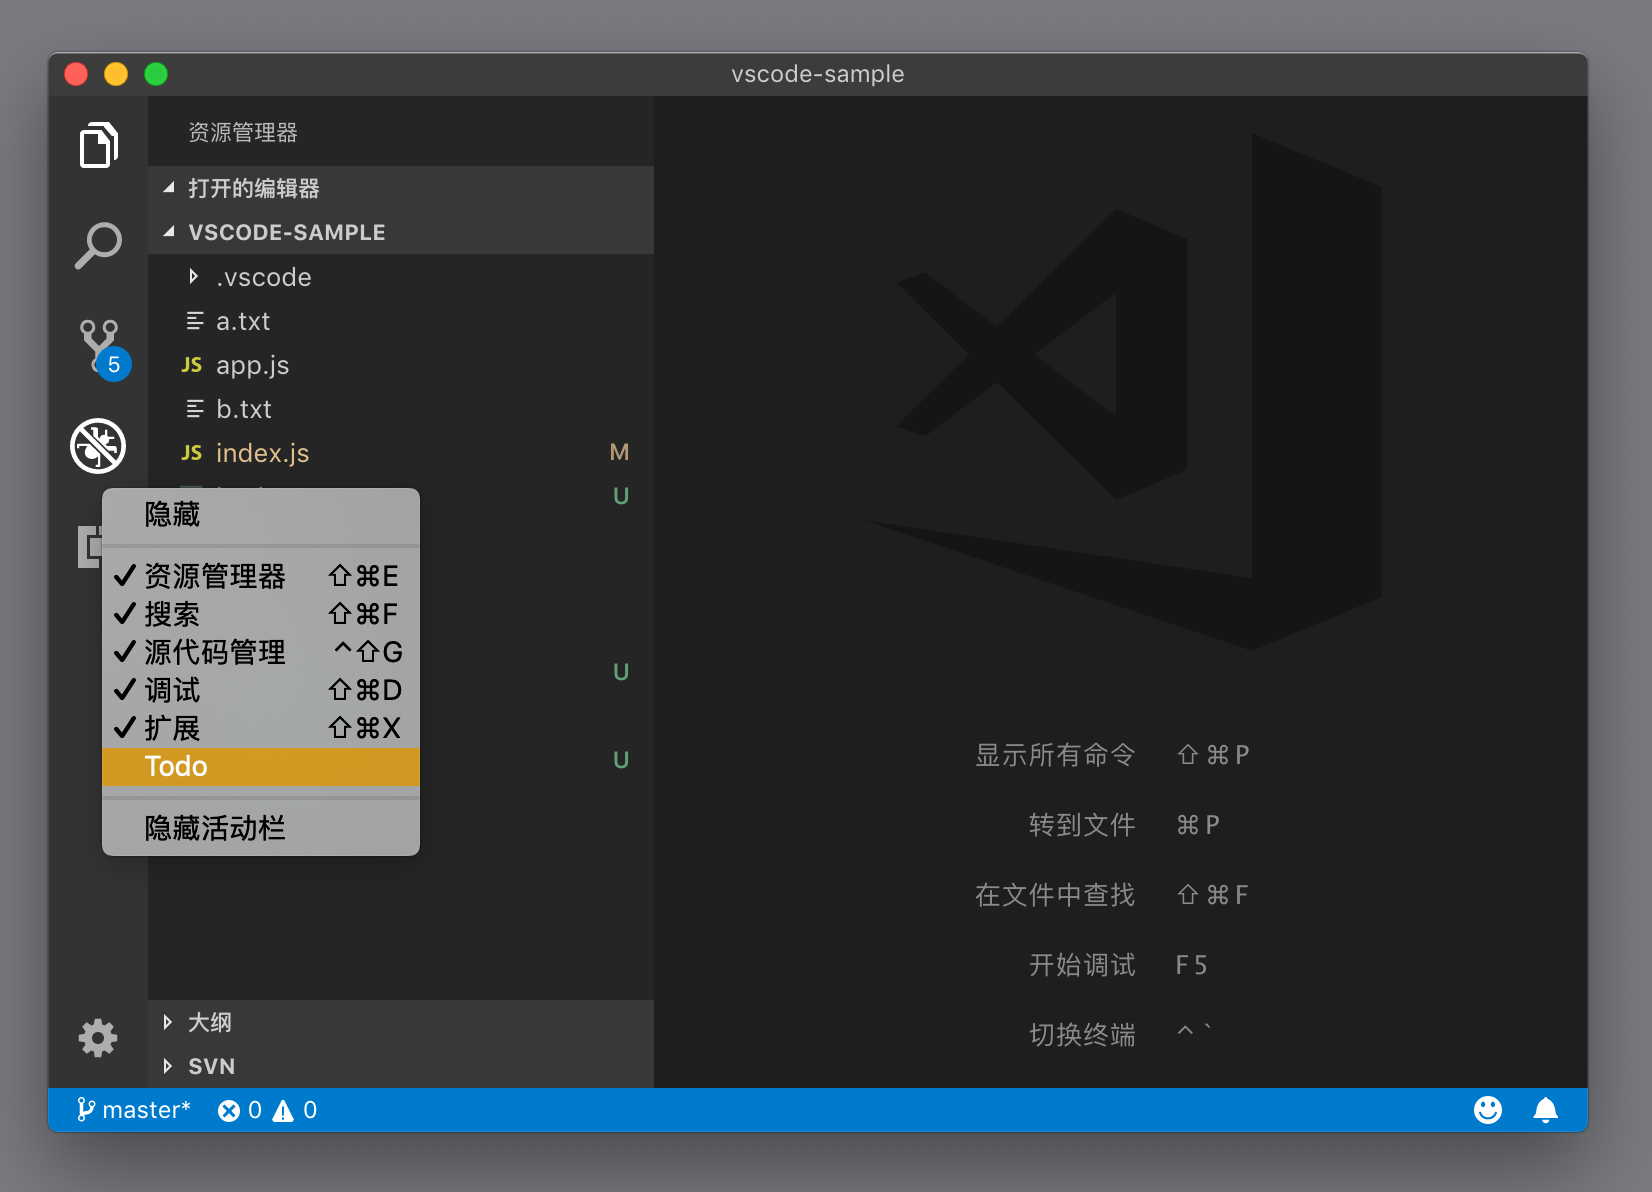The width and height of the screenshot is (1652, 1192).
Task: Choose 隐藏活动栏 in the context menu
Action: point(261,828)
